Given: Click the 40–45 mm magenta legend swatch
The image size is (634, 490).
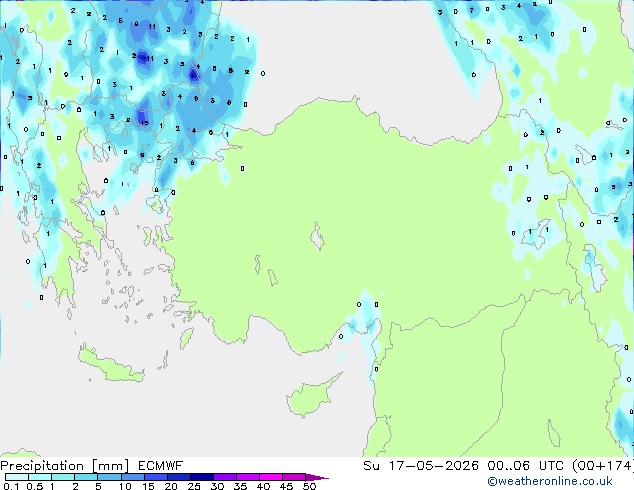Looking at the screenshot, I should click(271, 477).
